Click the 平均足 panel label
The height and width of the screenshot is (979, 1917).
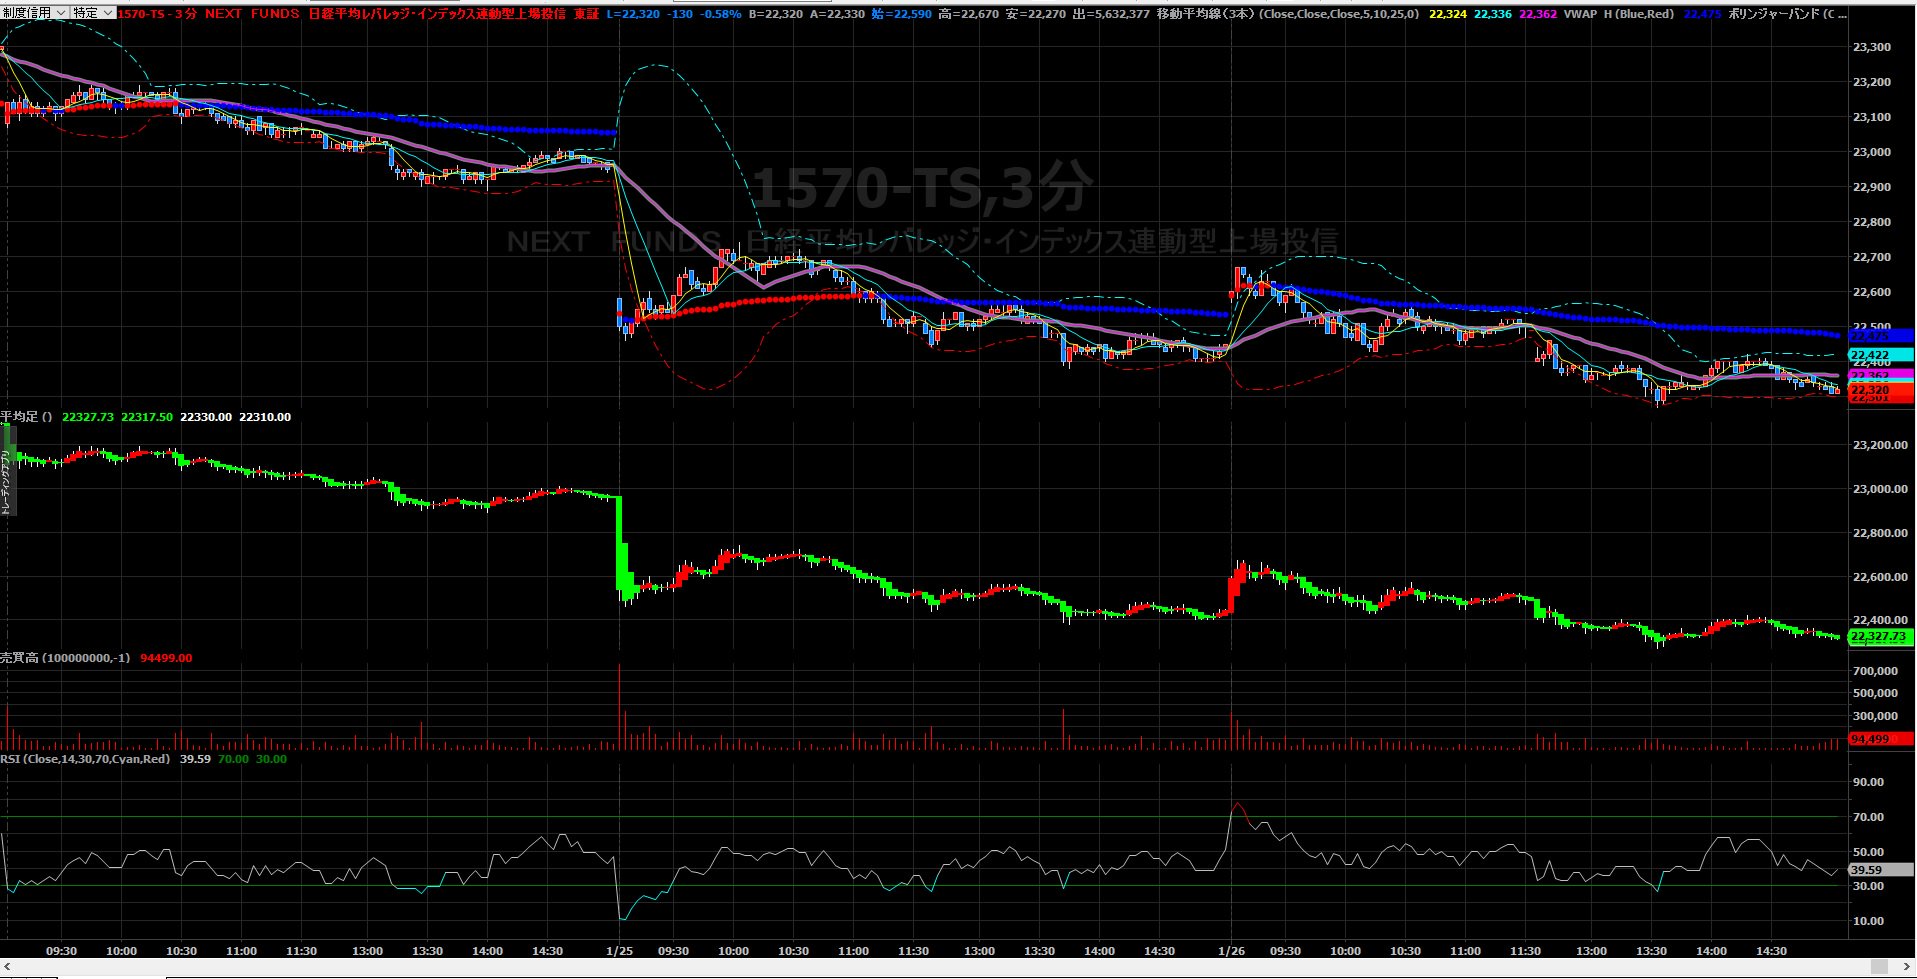pos(26,417)
